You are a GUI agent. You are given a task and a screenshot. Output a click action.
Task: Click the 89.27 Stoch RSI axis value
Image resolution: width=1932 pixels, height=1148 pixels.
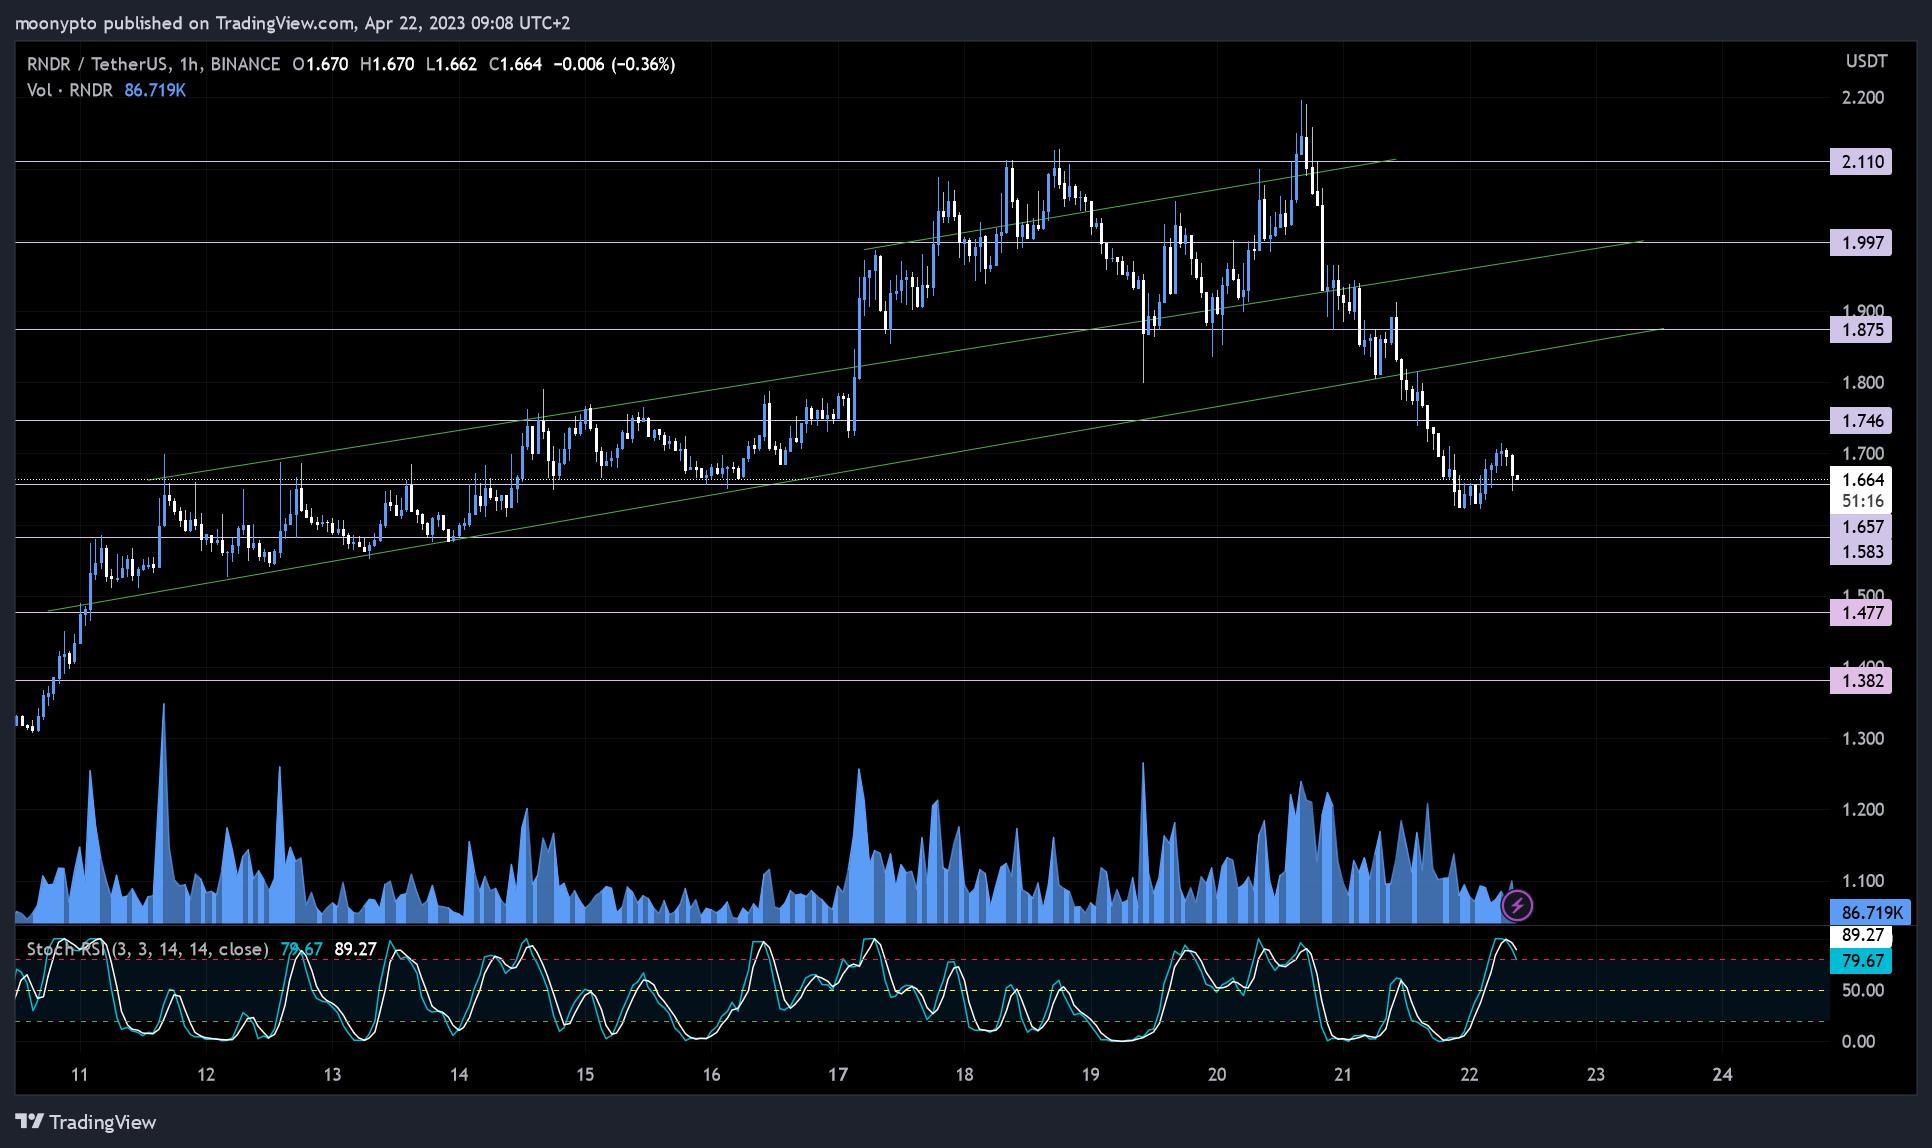1861,936
